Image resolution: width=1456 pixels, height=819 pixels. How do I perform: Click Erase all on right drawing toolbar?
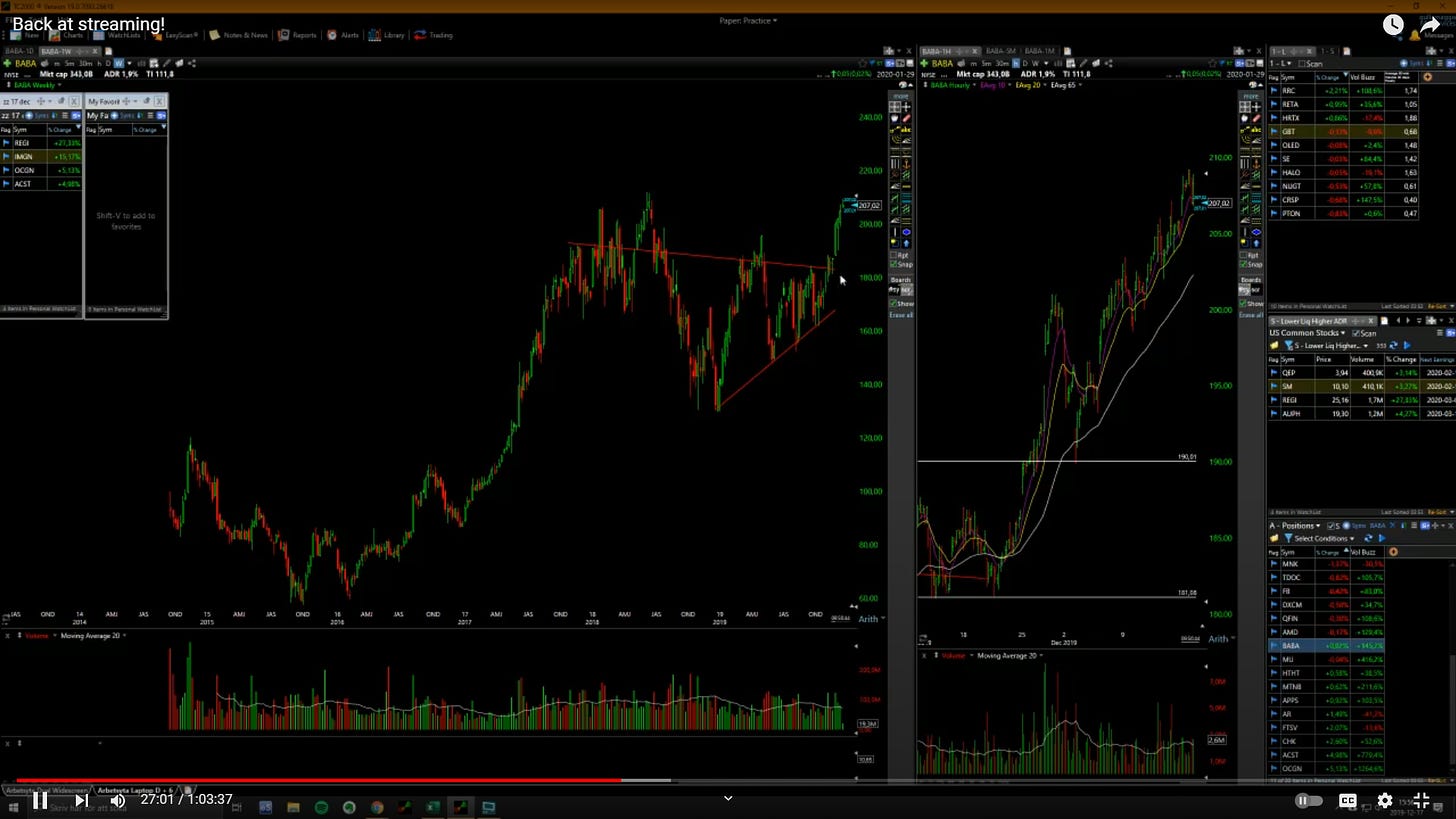click(1251, 315)
